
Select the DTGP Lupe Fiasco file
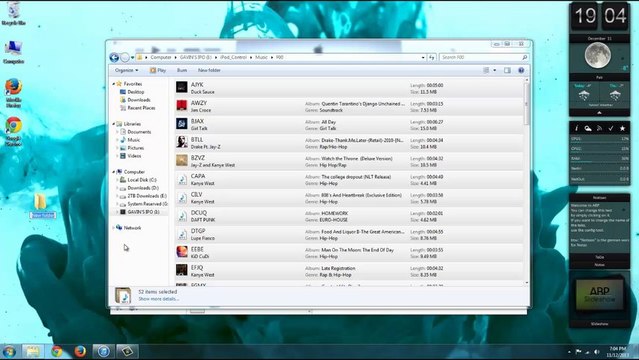click(x=349, y=234)
